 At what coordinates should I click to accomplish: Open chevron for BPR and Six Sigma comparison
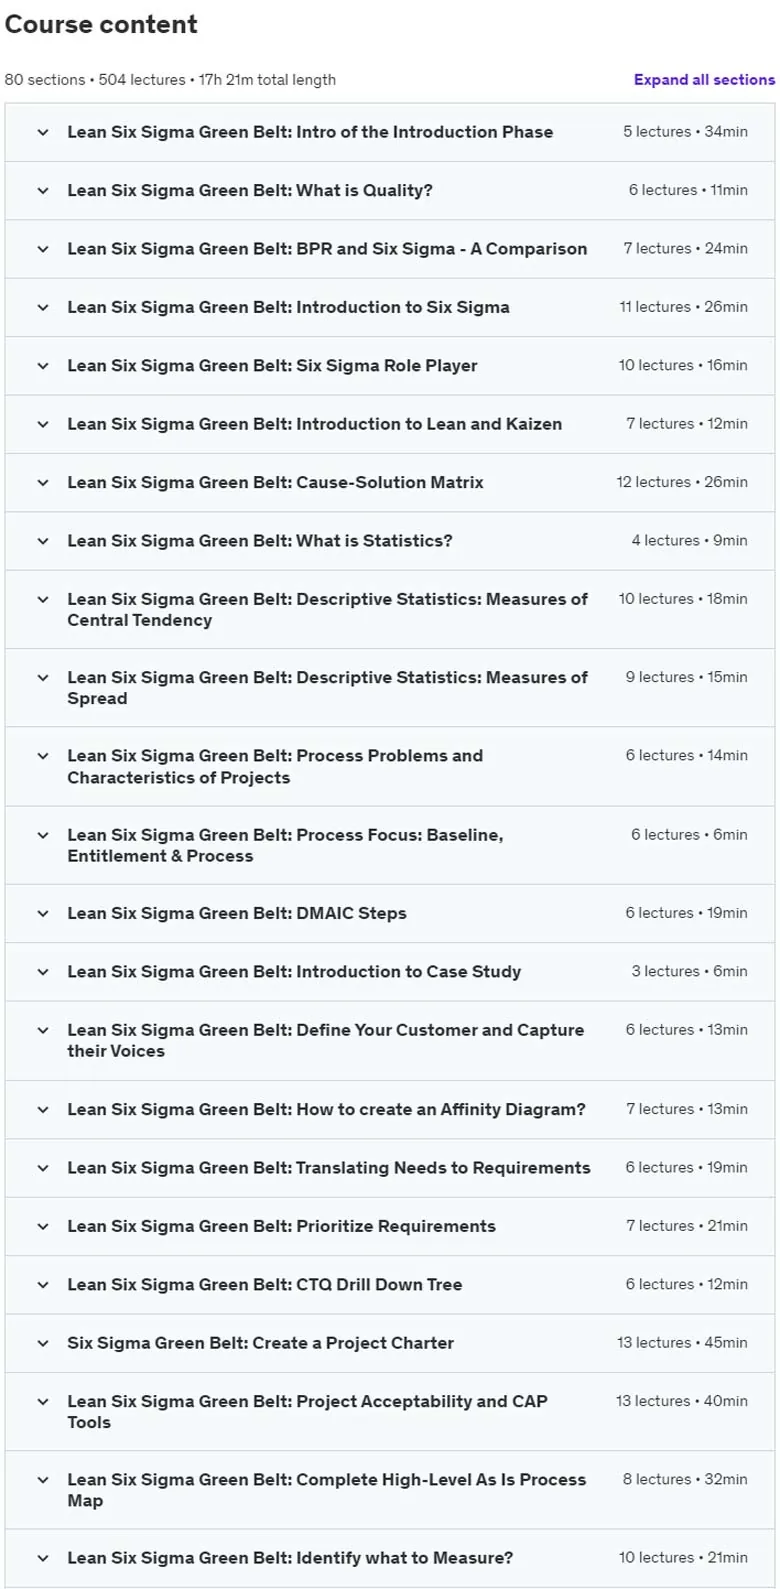click(42, 249)
